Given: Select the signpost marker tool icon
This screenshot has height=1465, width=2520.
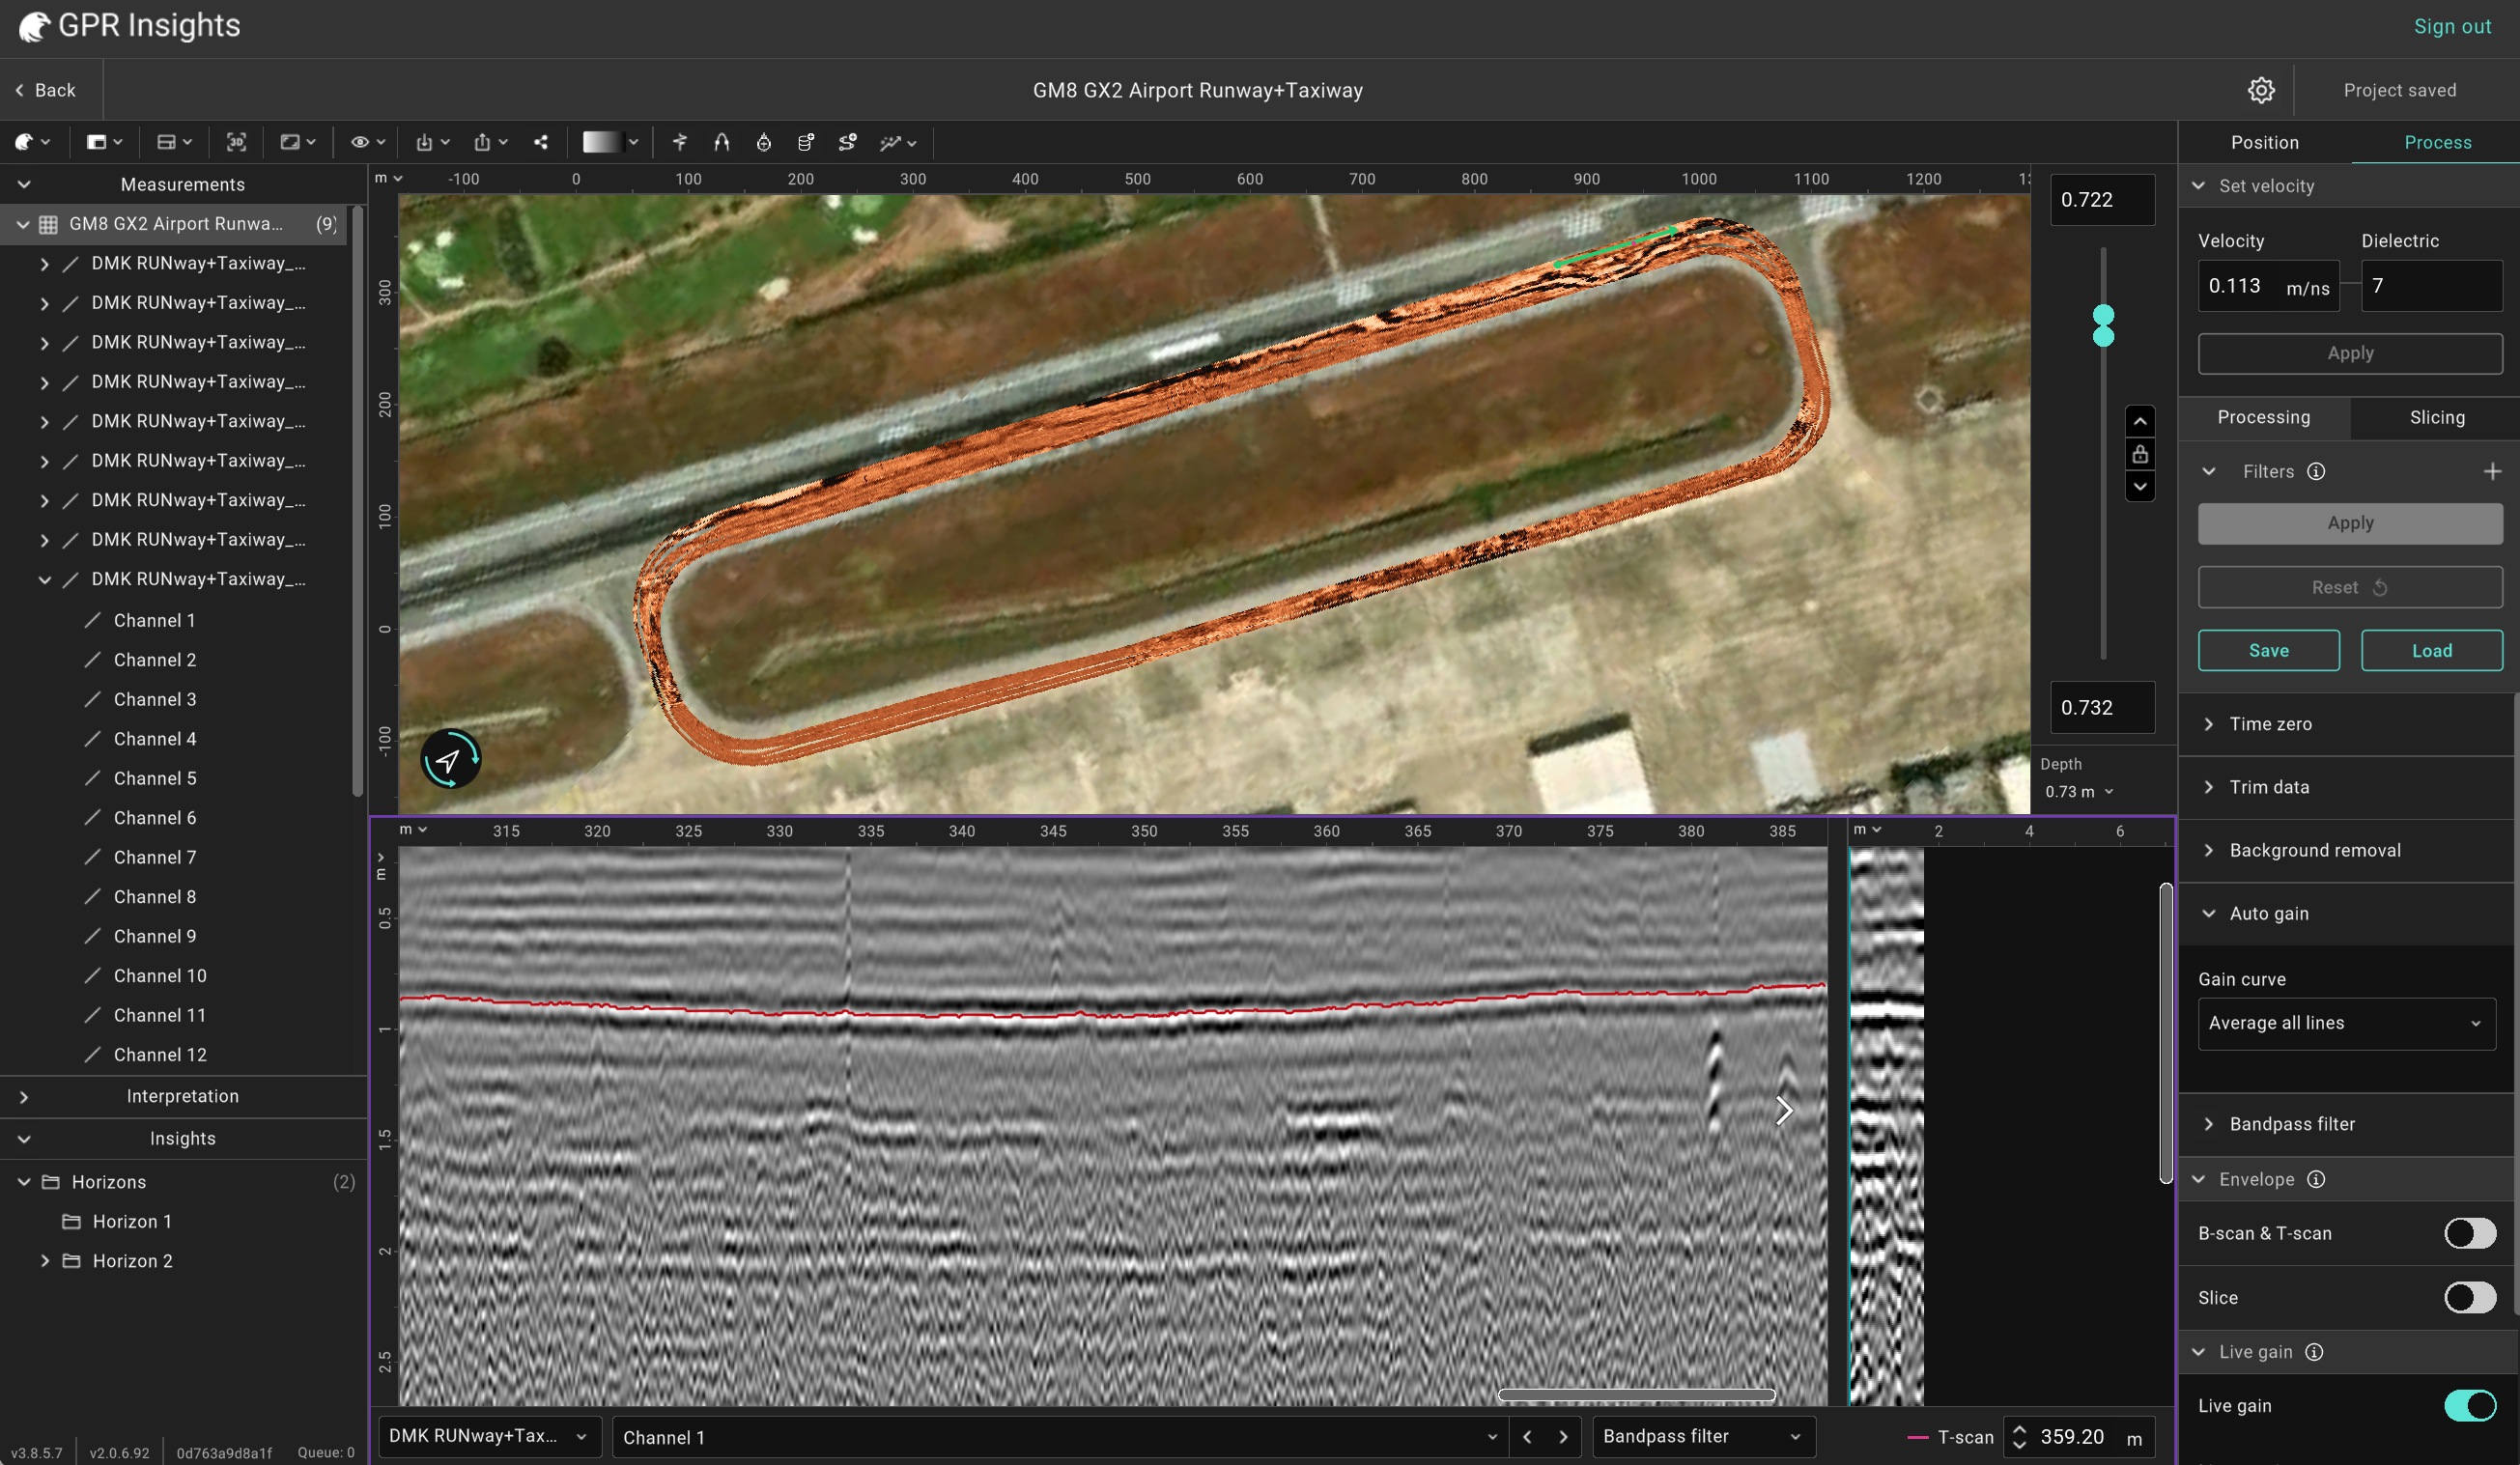Looking at the screenshot, I should [x=680, y=142].
